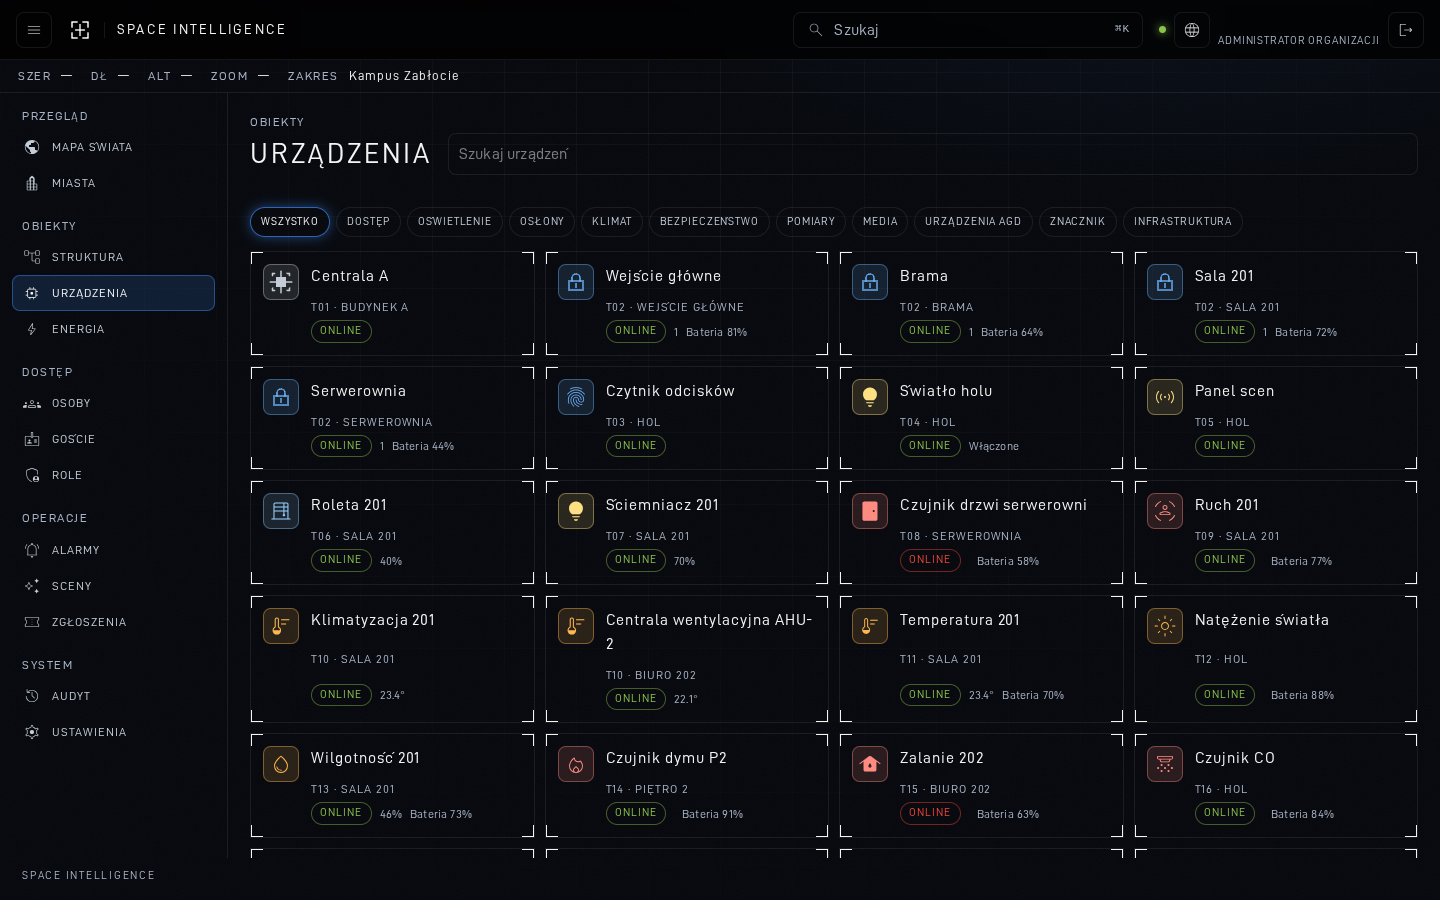This screenshot has width=1440, height=900.
Task: Click the Roleta 201 blinds icon
Action: [x=281, y=511]
